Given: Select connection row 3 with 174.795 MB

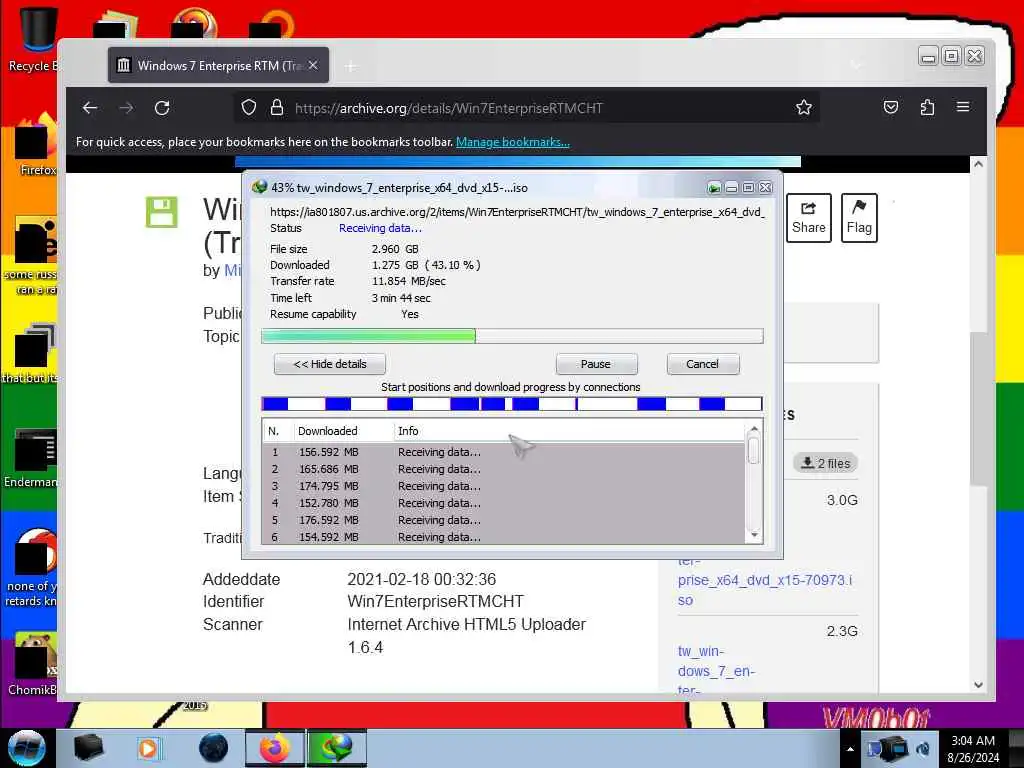Looking at the screenshot, I should [503, 486].
